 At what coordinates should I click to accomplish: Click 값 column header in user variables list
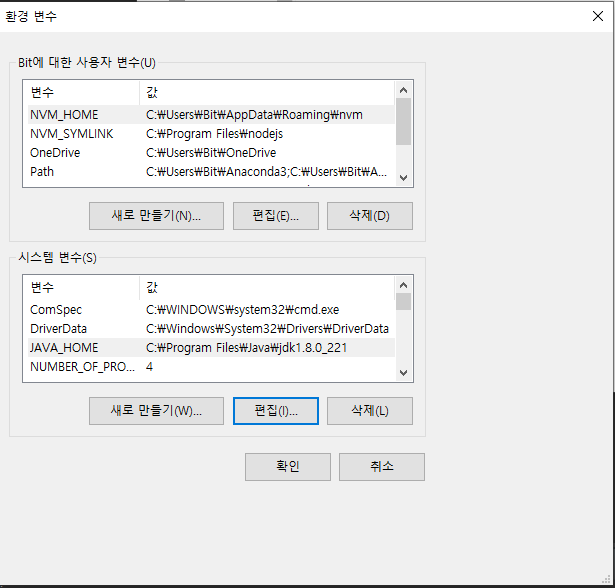coord(267,93)
